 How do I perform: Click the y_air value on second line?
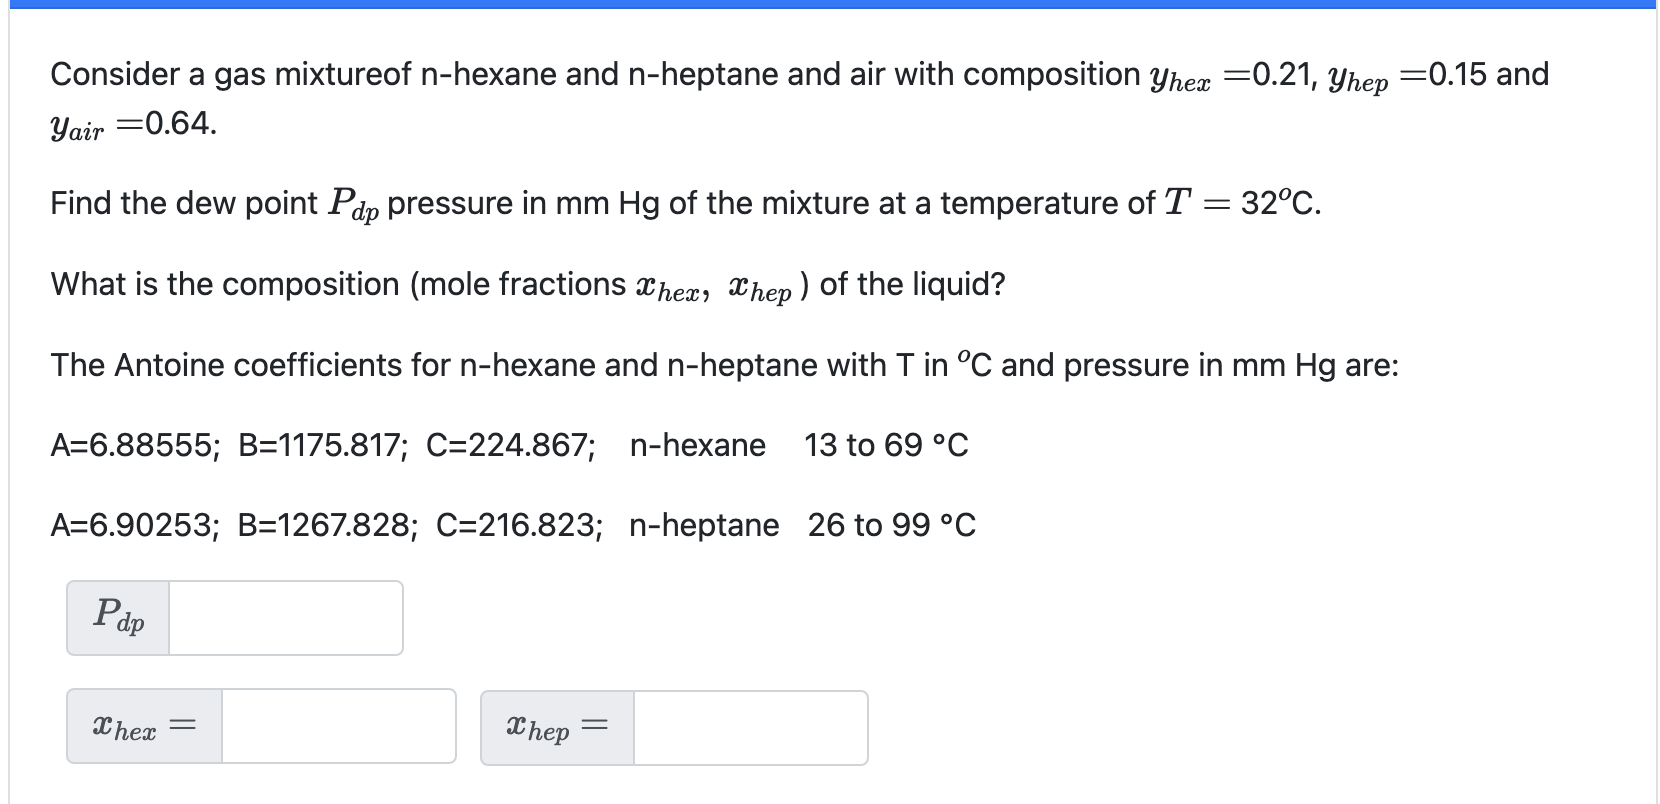tap(130, 125)
